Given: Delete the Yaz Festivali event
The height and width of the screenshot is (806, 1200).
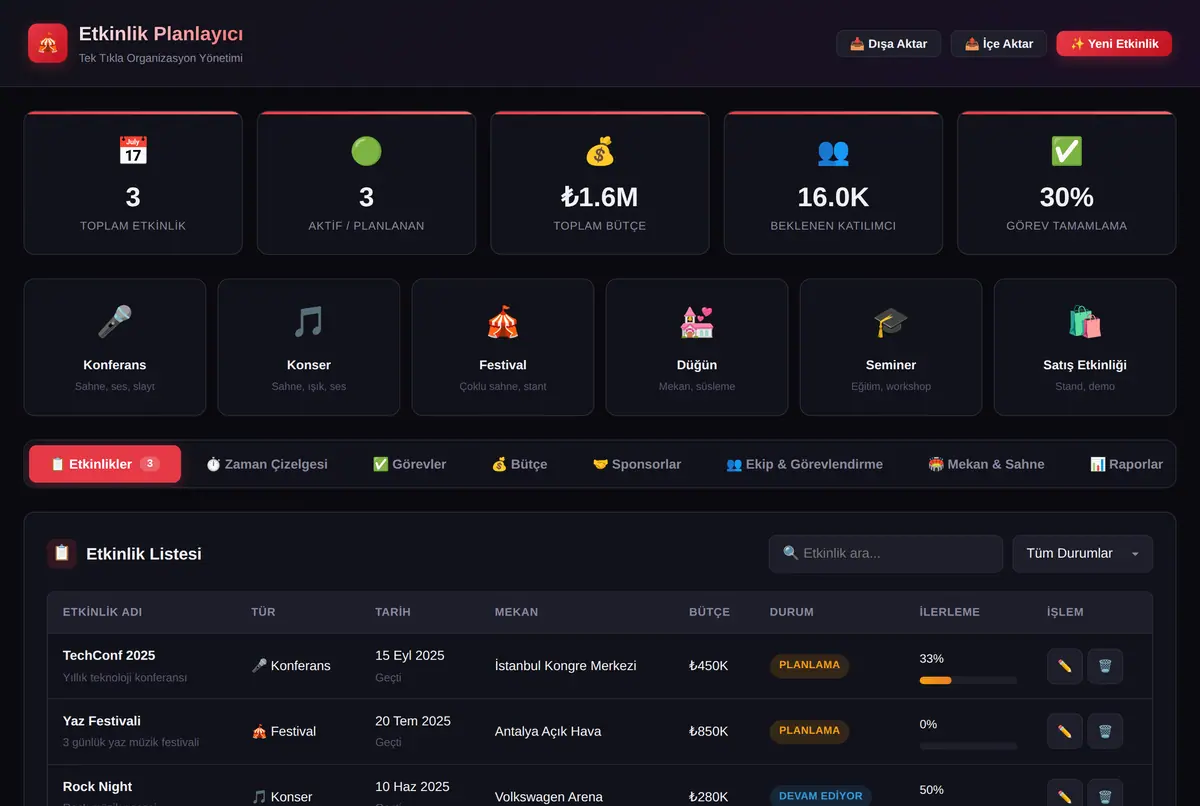Looking at the screenshot, I should [x=1105, y=731].
